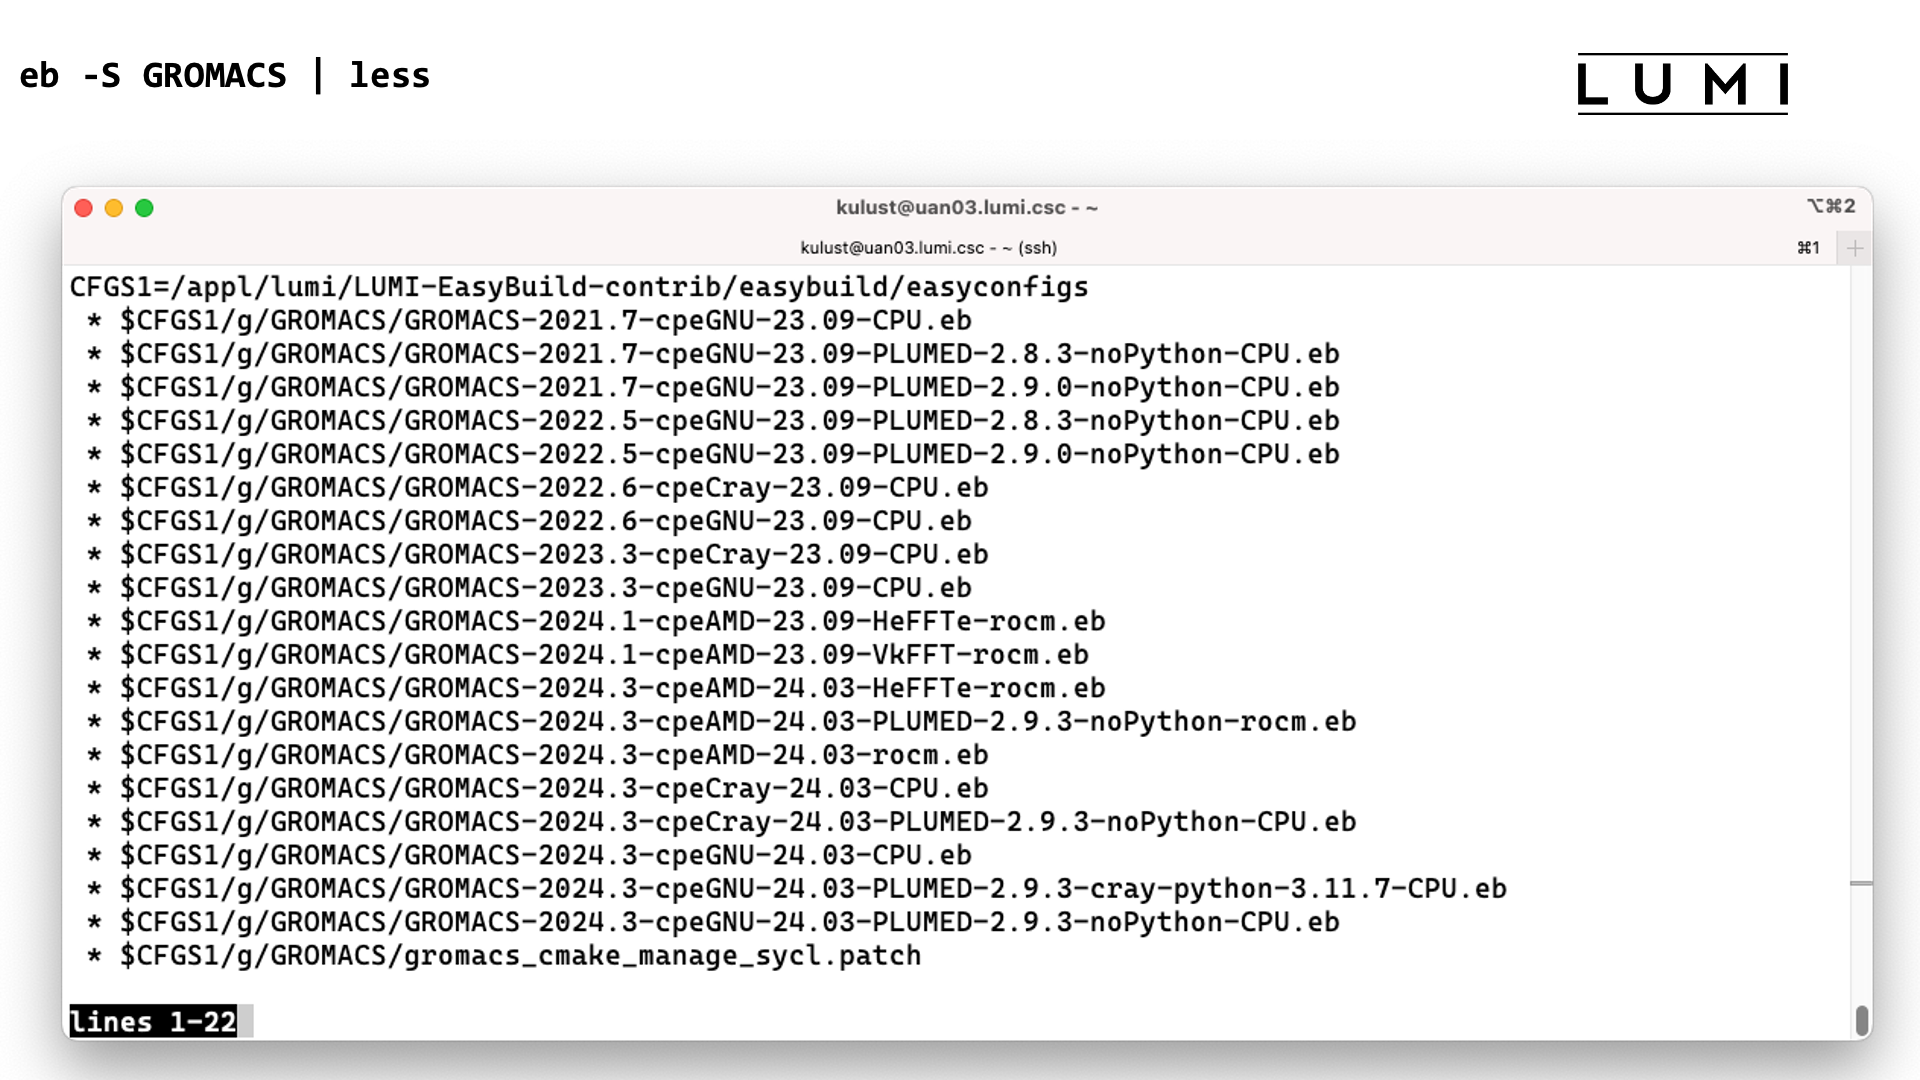This screenshot has height=1080, width=1920.
Task: Select the uan03.lumi.csc terminal window tab
Action: (x=928, y=247)
